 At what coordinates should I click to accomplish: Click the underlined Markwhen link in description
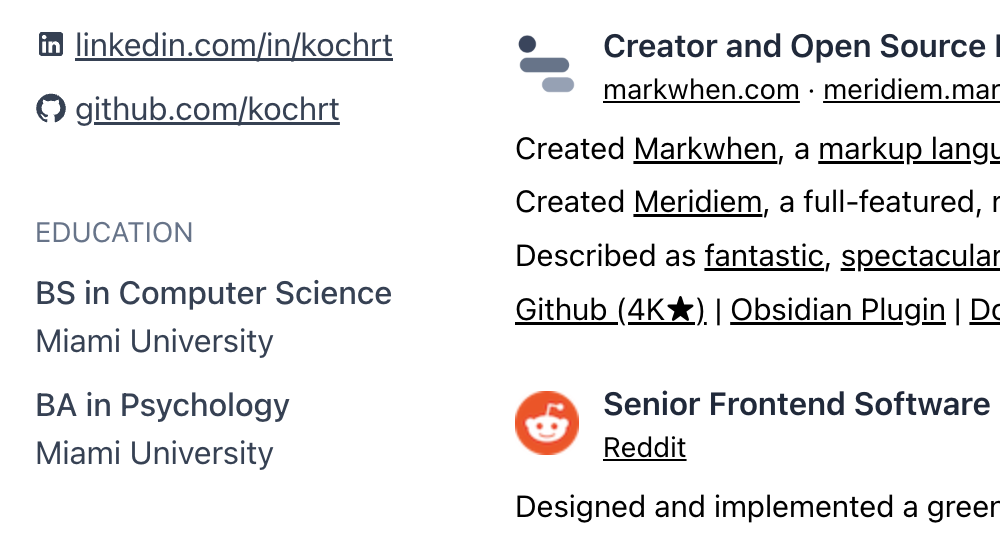point(705,149)
